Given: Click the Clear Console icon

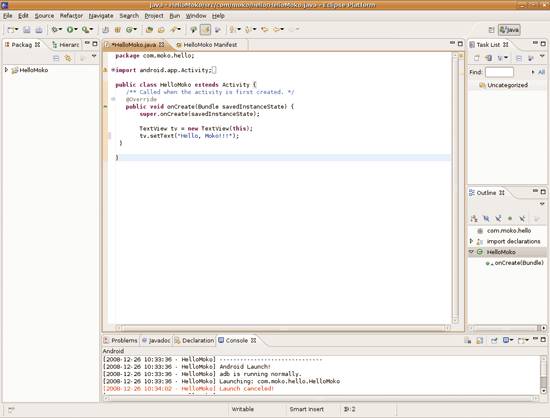Looking at the screenshot, I should click(x=468, y=340).
